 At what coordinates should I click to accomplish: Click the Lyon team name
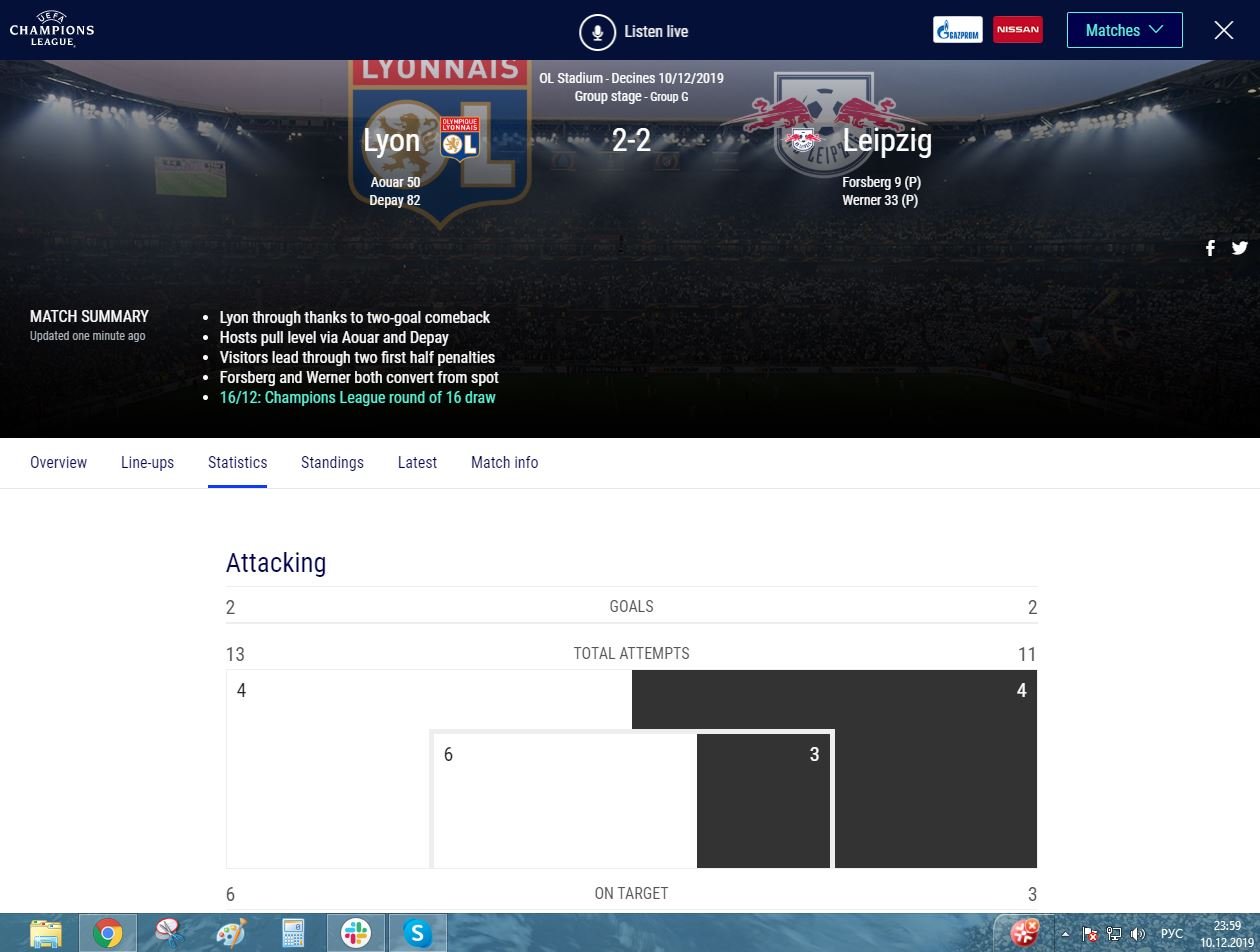click(391, 141)
